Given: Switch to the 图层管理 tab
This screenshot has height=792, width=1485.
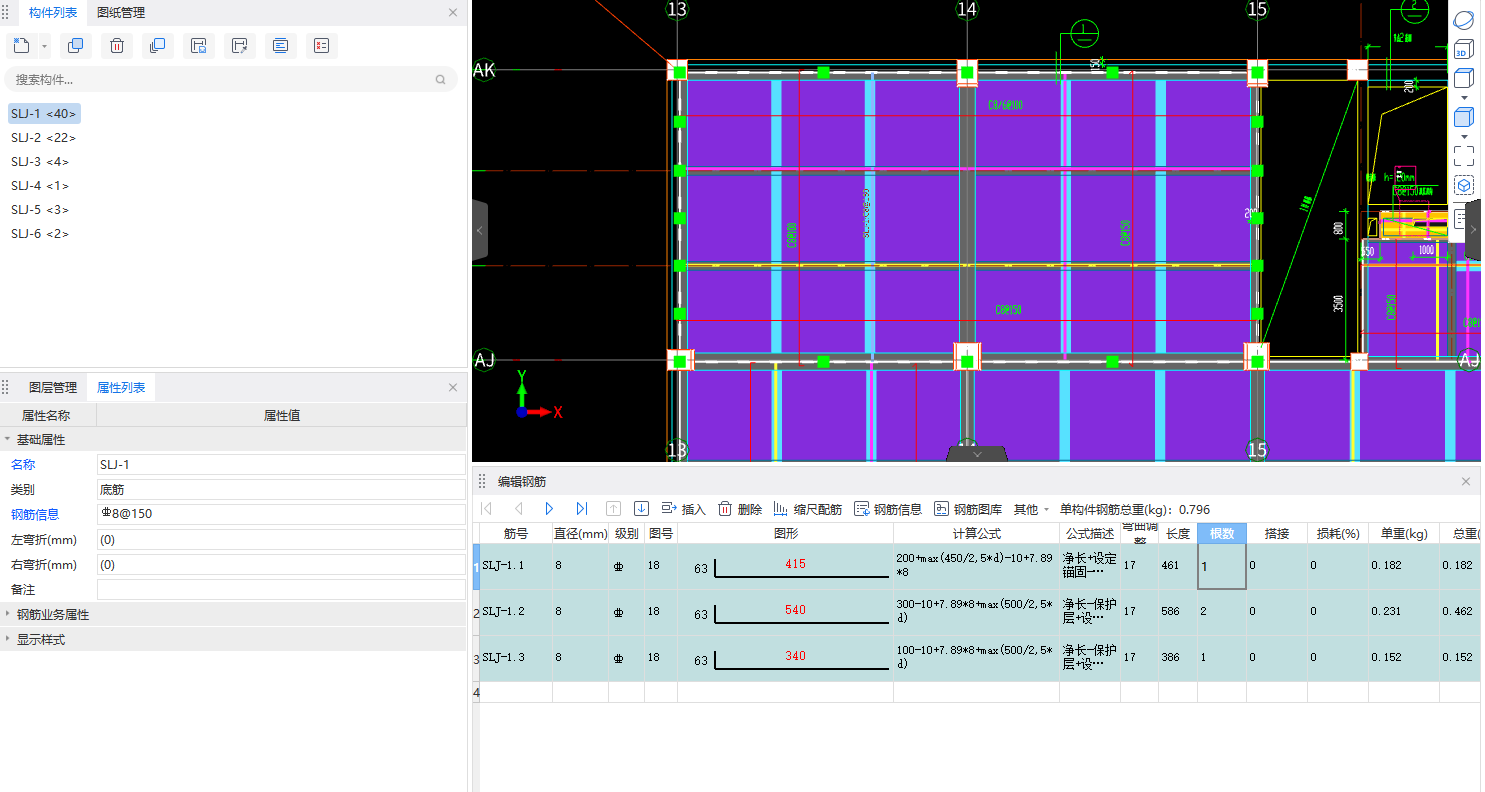Looking at the screenshot, I should click(x=53, y=388).
